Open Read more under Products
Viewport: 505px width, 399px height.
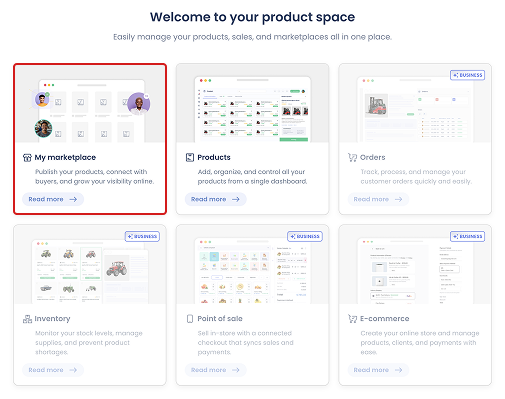(215, 199)
